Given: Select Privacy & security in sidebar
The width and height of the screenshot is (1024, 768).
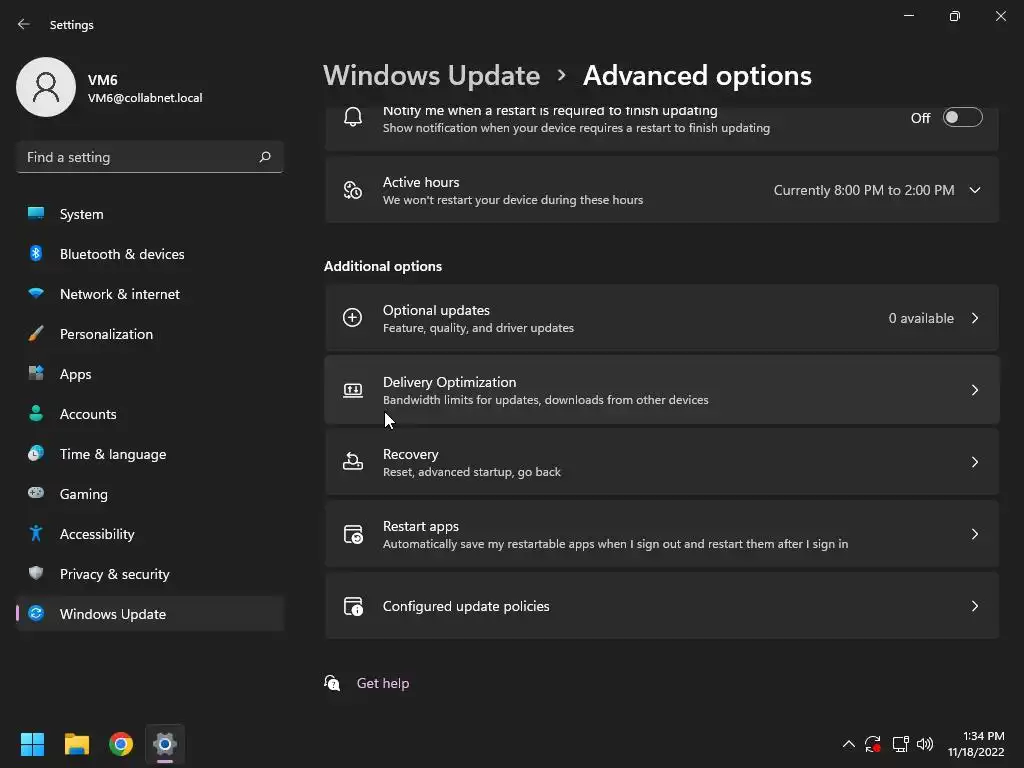Looking at the screenshot, I should [150, 574].
